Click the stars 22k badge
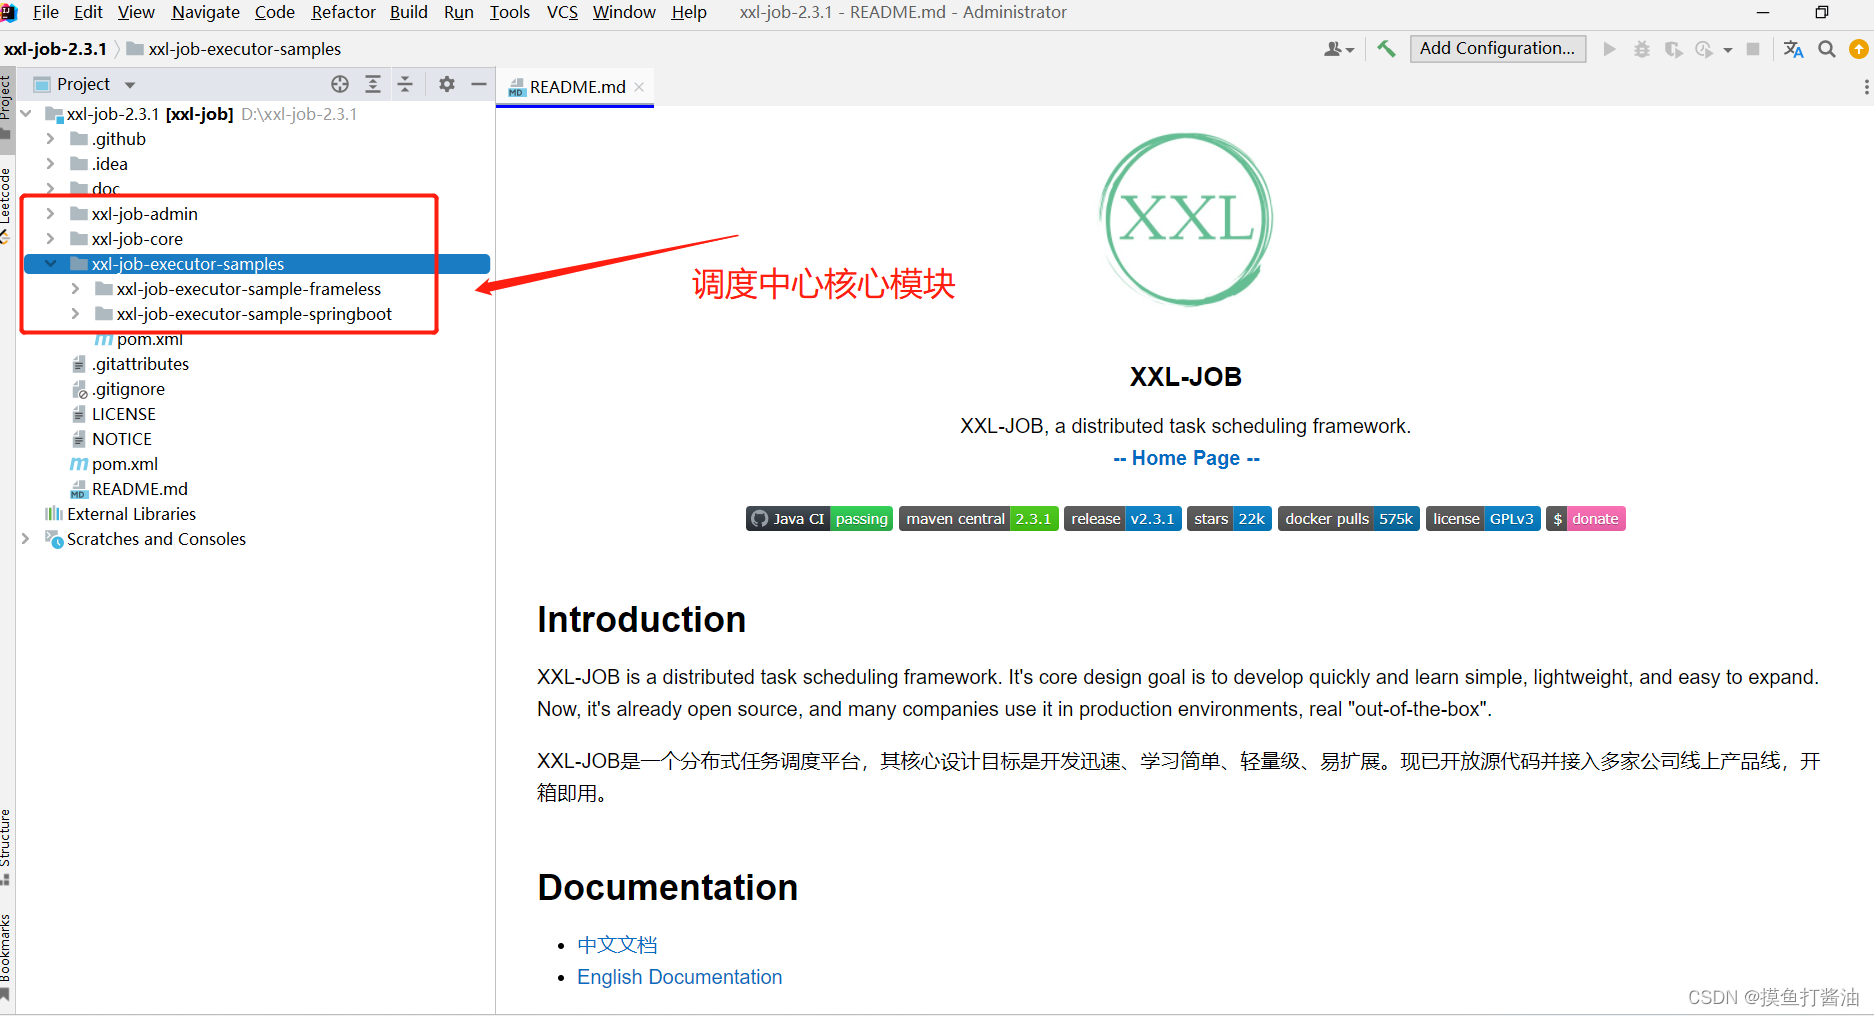 click(x=1229, y=519)
